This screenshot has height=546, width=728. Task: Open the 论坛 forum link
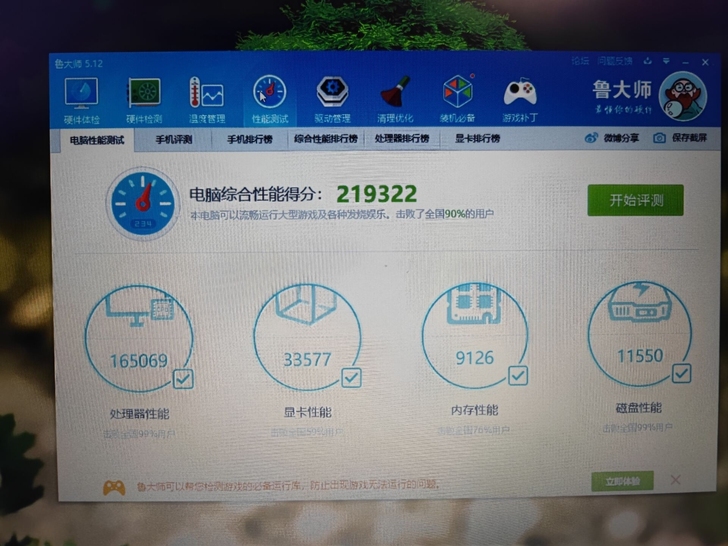580,61
